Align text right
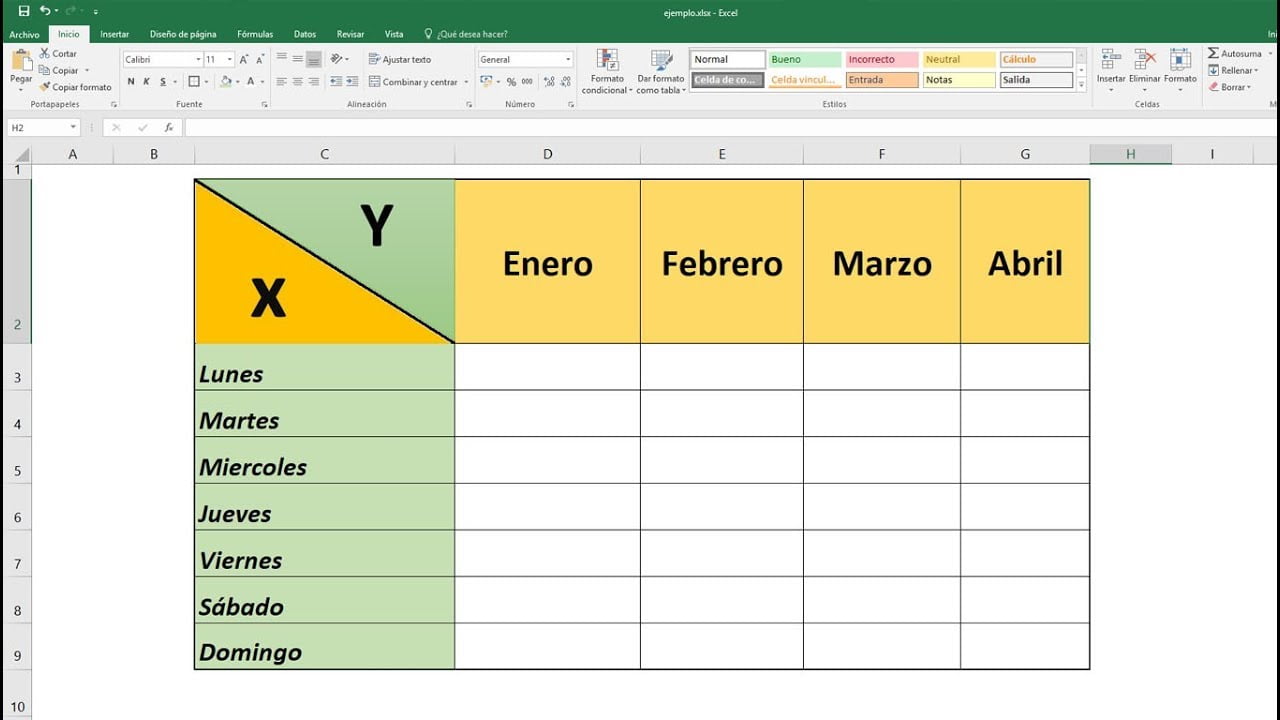Image resolution: width=1280 pixels, height=720 pixels. tap(314, 82)
